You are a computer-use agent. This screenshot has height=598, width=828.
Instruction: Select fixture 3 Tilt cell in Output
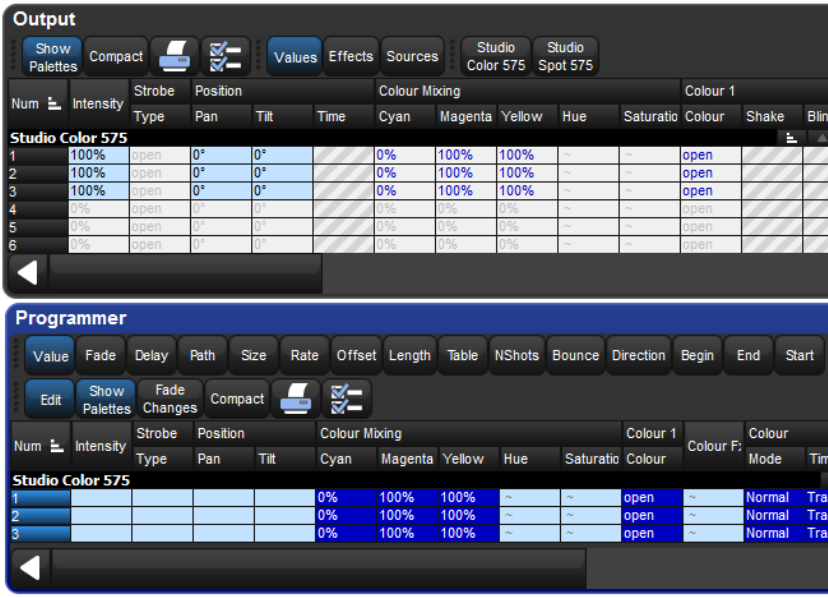282,191
